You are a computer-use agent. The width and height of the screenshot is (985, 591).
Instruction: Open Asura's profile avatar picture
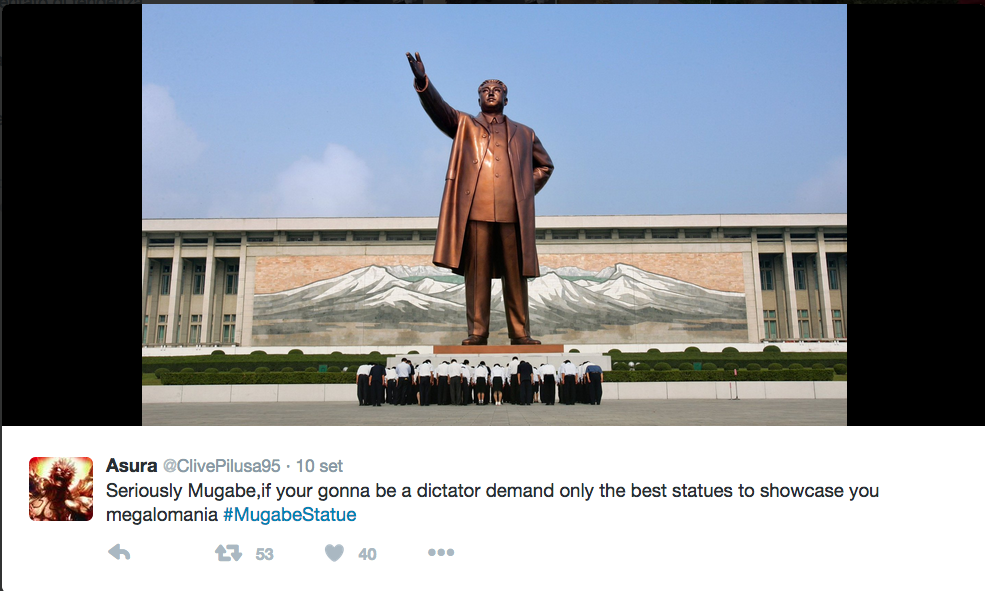61,489
